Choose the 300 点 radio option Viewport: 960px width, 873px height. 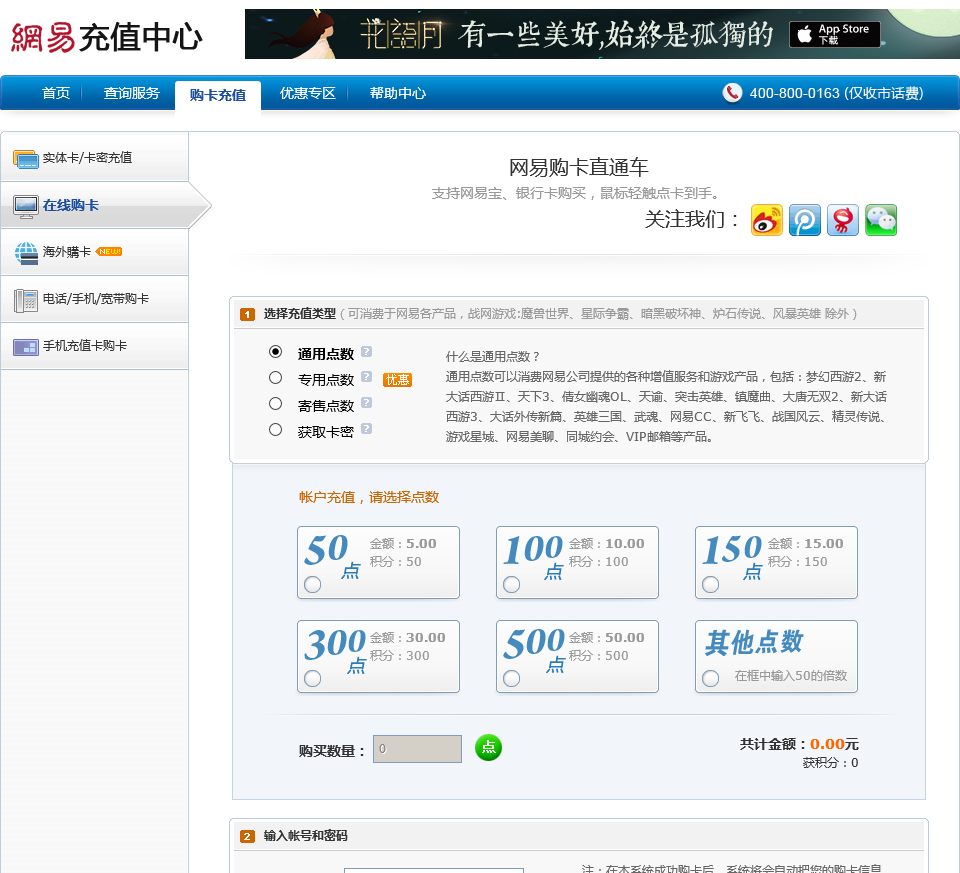tap(312, 678)
